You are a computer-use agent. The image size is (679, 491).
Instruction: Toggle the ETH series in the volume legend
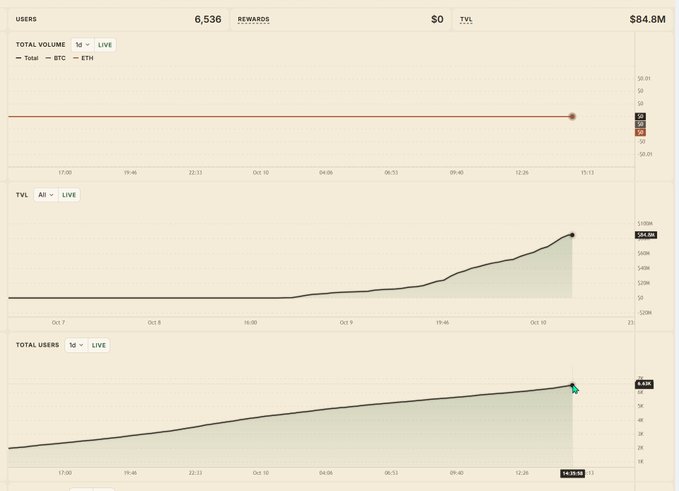(x=83, y=58)
